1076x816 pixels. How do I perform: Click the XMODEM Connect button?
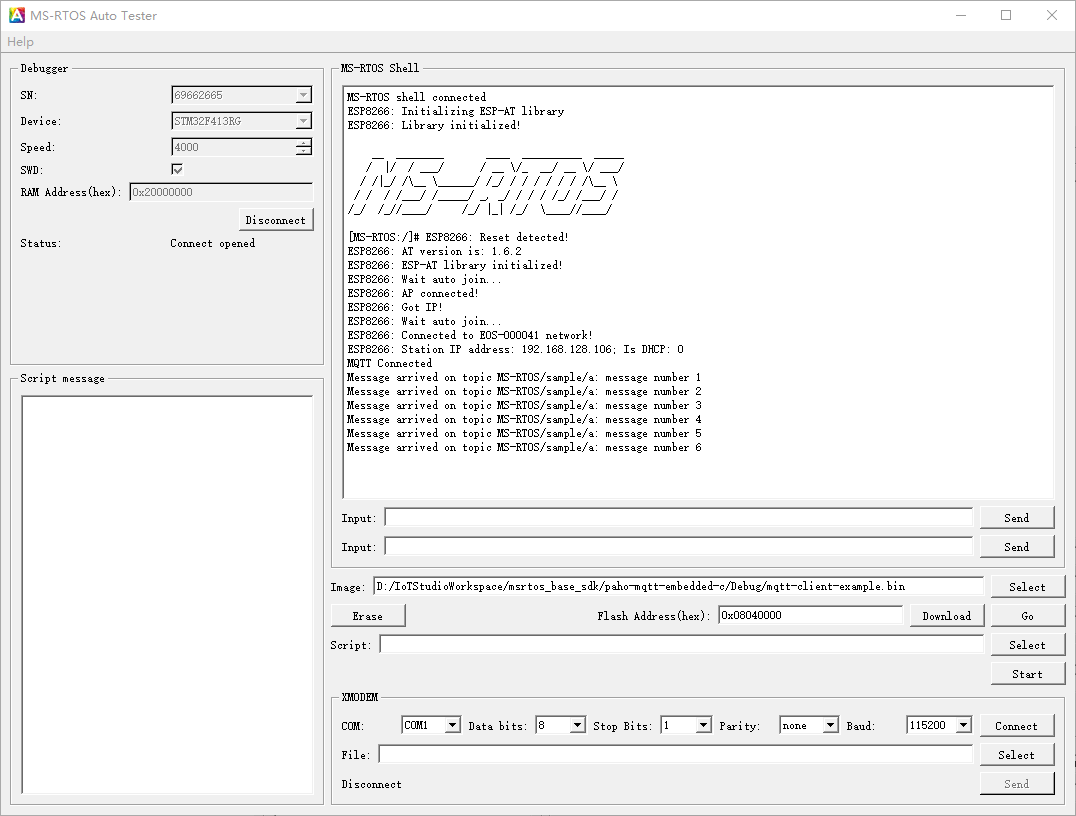click(1016, 726)
